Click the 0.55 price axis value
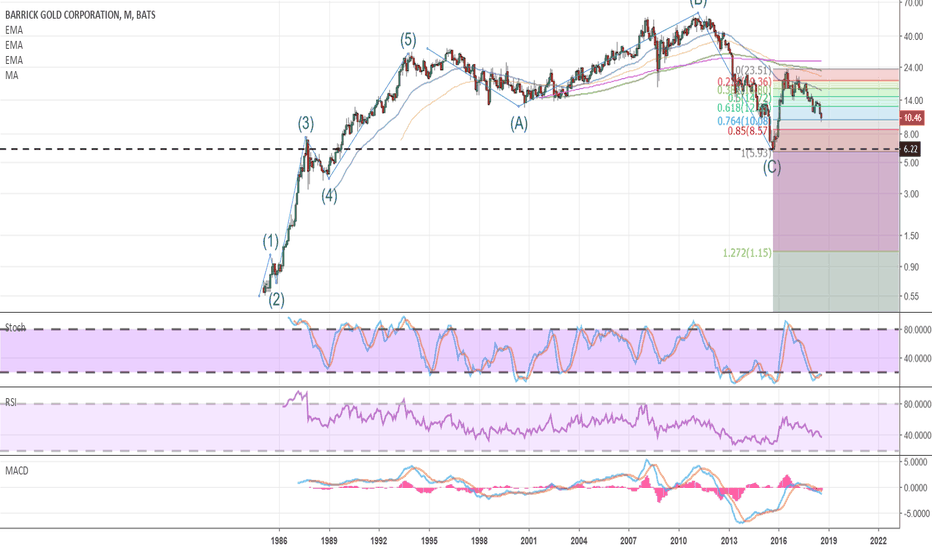Image resolution: width=932 pixels, height=550 pixels. [912, 296]
